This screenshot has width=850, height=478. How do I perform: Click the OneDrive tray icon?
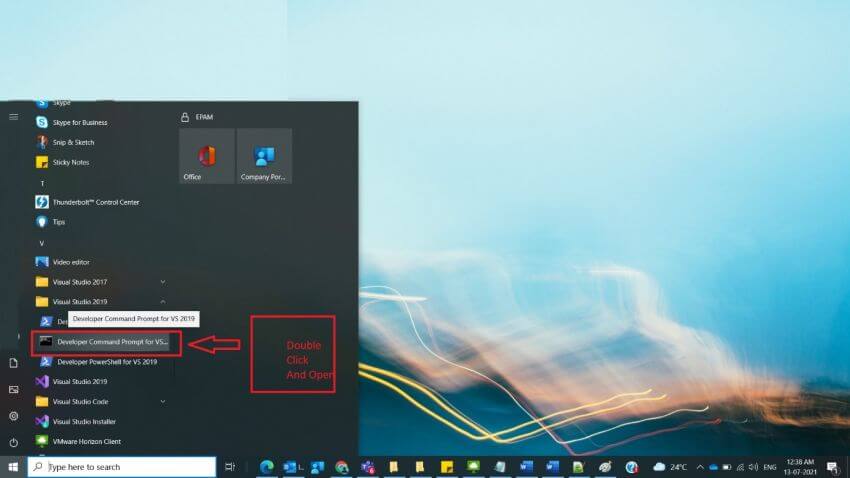(713, 467)
